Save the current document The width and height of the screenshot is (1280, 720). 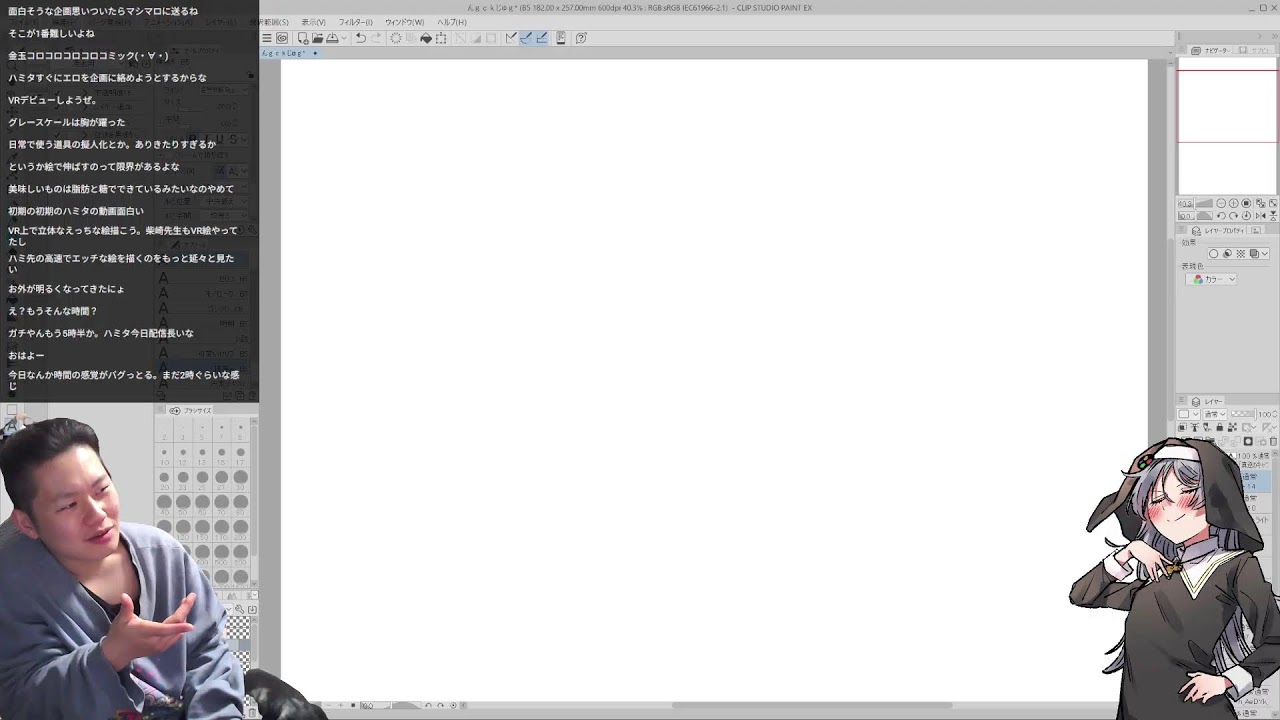pyautogui.click(x=332, y=38)
